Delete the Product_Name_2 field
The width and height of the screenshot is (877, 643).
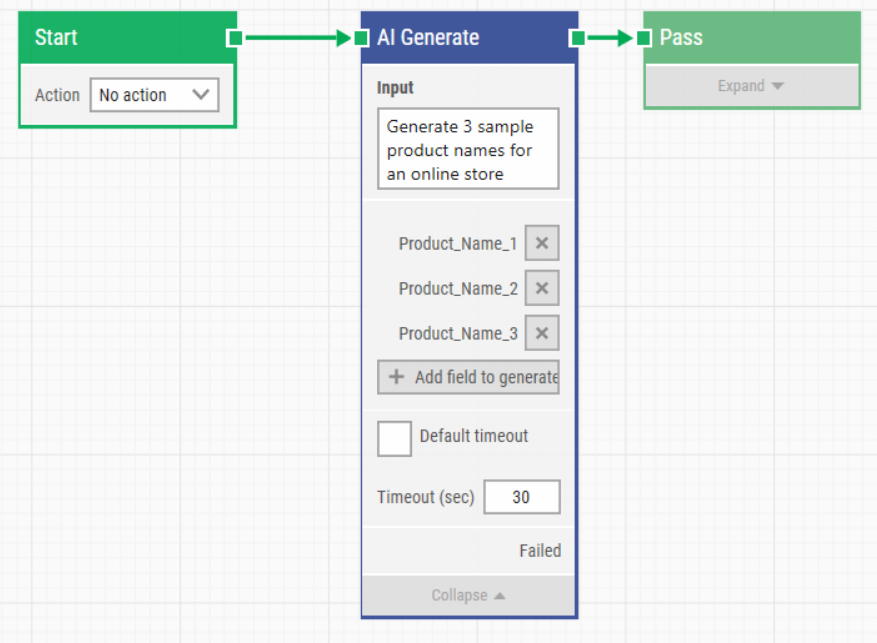(x=541, y=288)
